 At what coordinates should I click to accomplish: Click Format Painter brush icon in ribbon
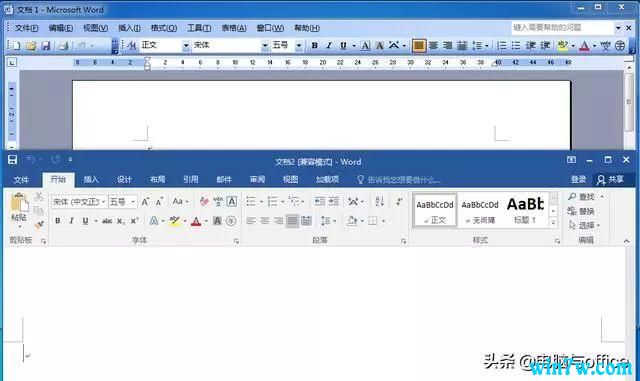(x=39, y=225)
